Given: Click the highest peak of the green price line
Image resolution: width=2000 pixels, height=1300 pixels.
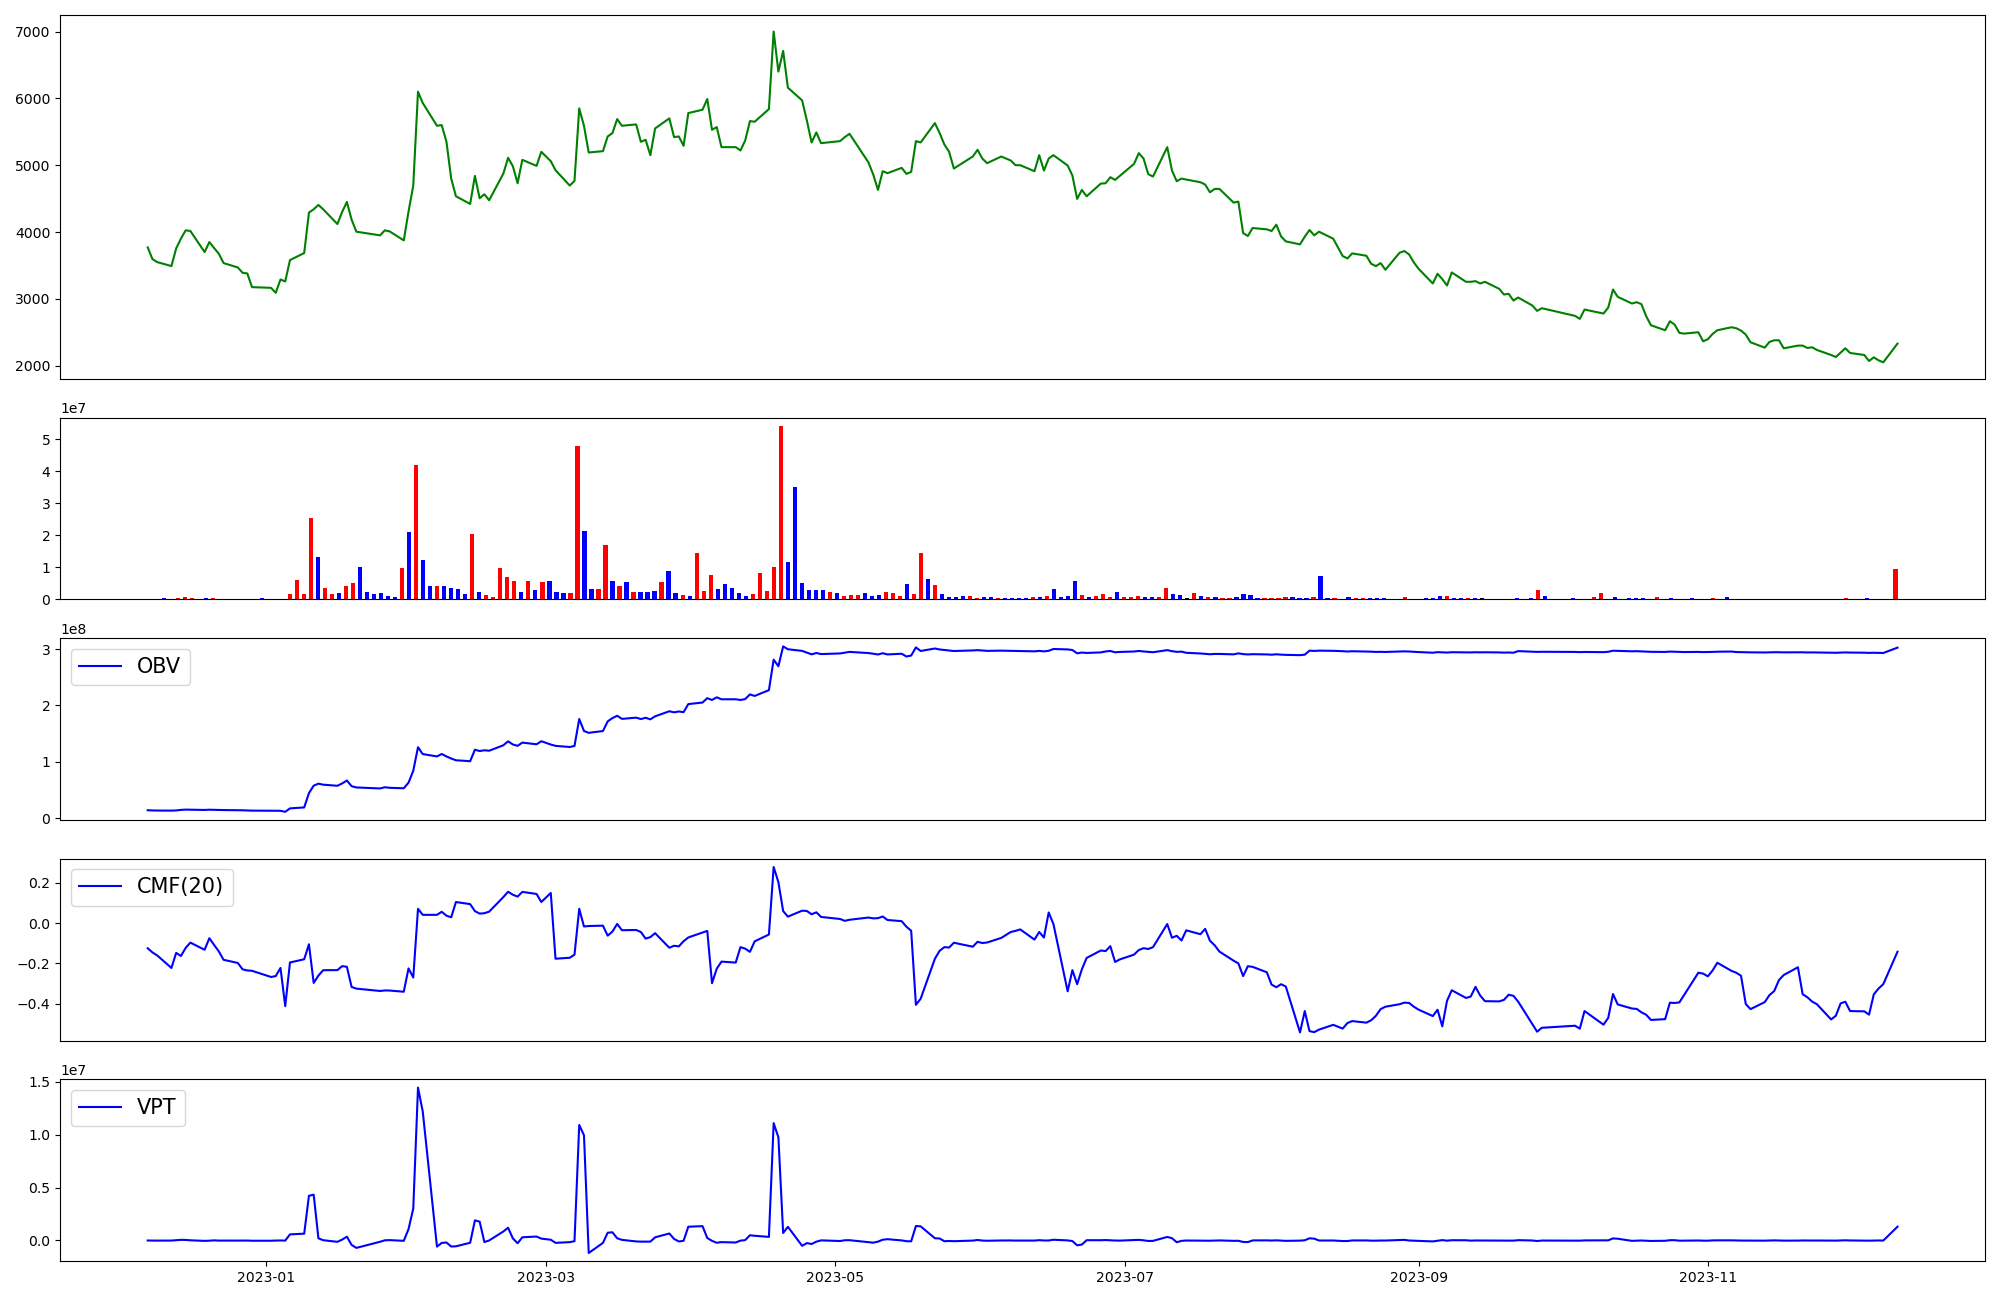Looking at the screenshot, I should [x=773, y=32].
